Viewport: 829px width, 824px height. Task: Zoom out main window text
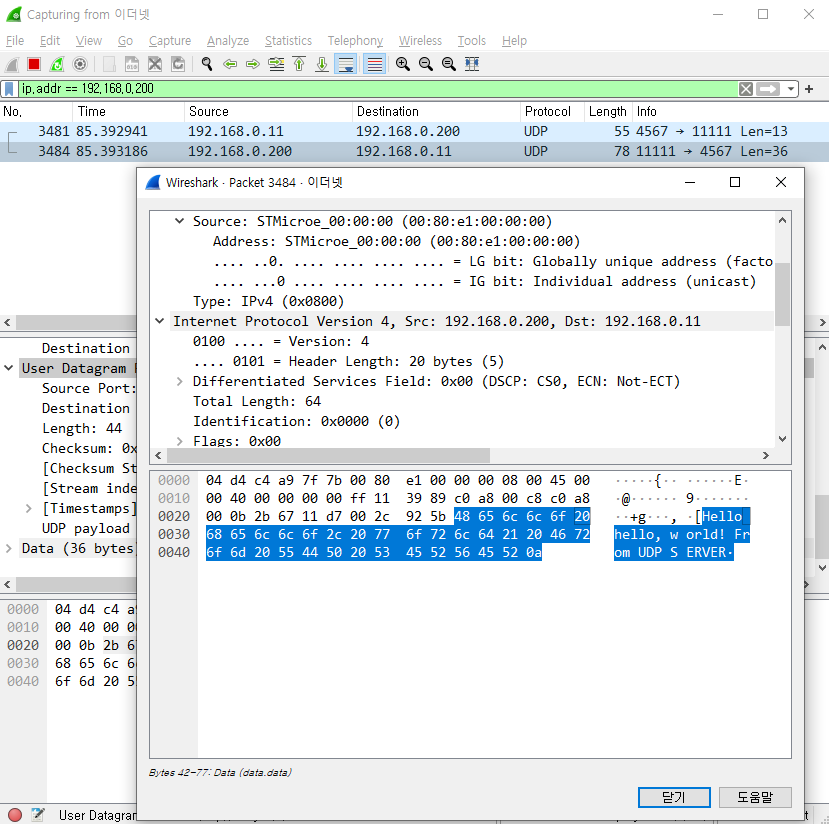(x=426, y=64)
